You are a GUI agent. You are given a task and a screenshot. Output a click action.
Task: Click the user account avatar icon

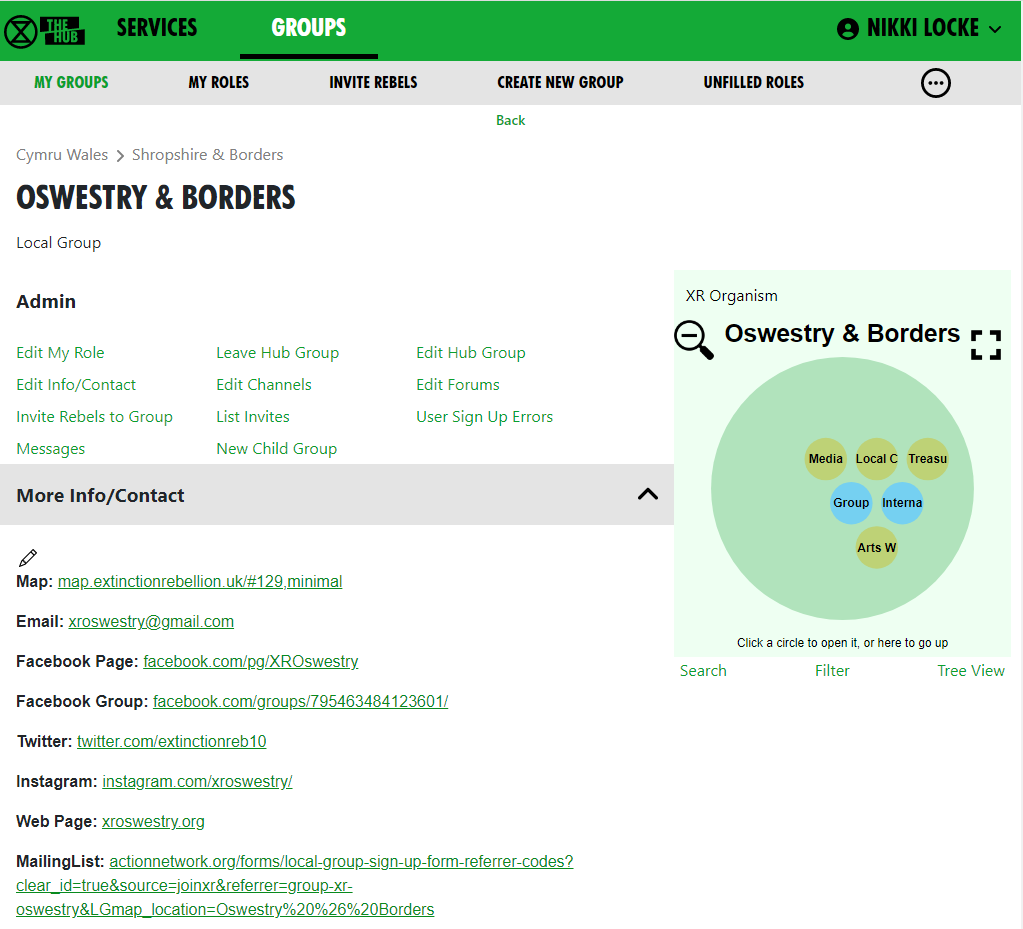click(847, 29)
